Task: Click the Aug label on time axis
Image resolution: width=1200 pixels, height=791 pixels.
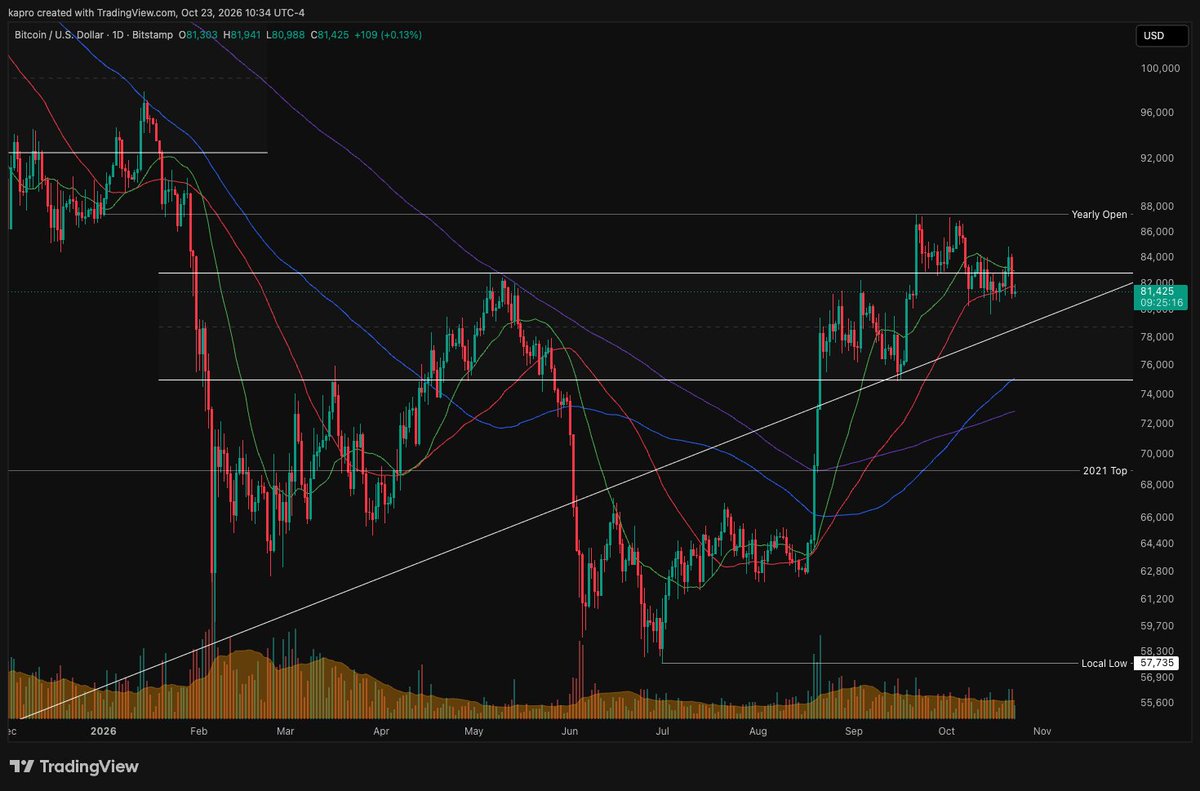Action: coord(758,731)
